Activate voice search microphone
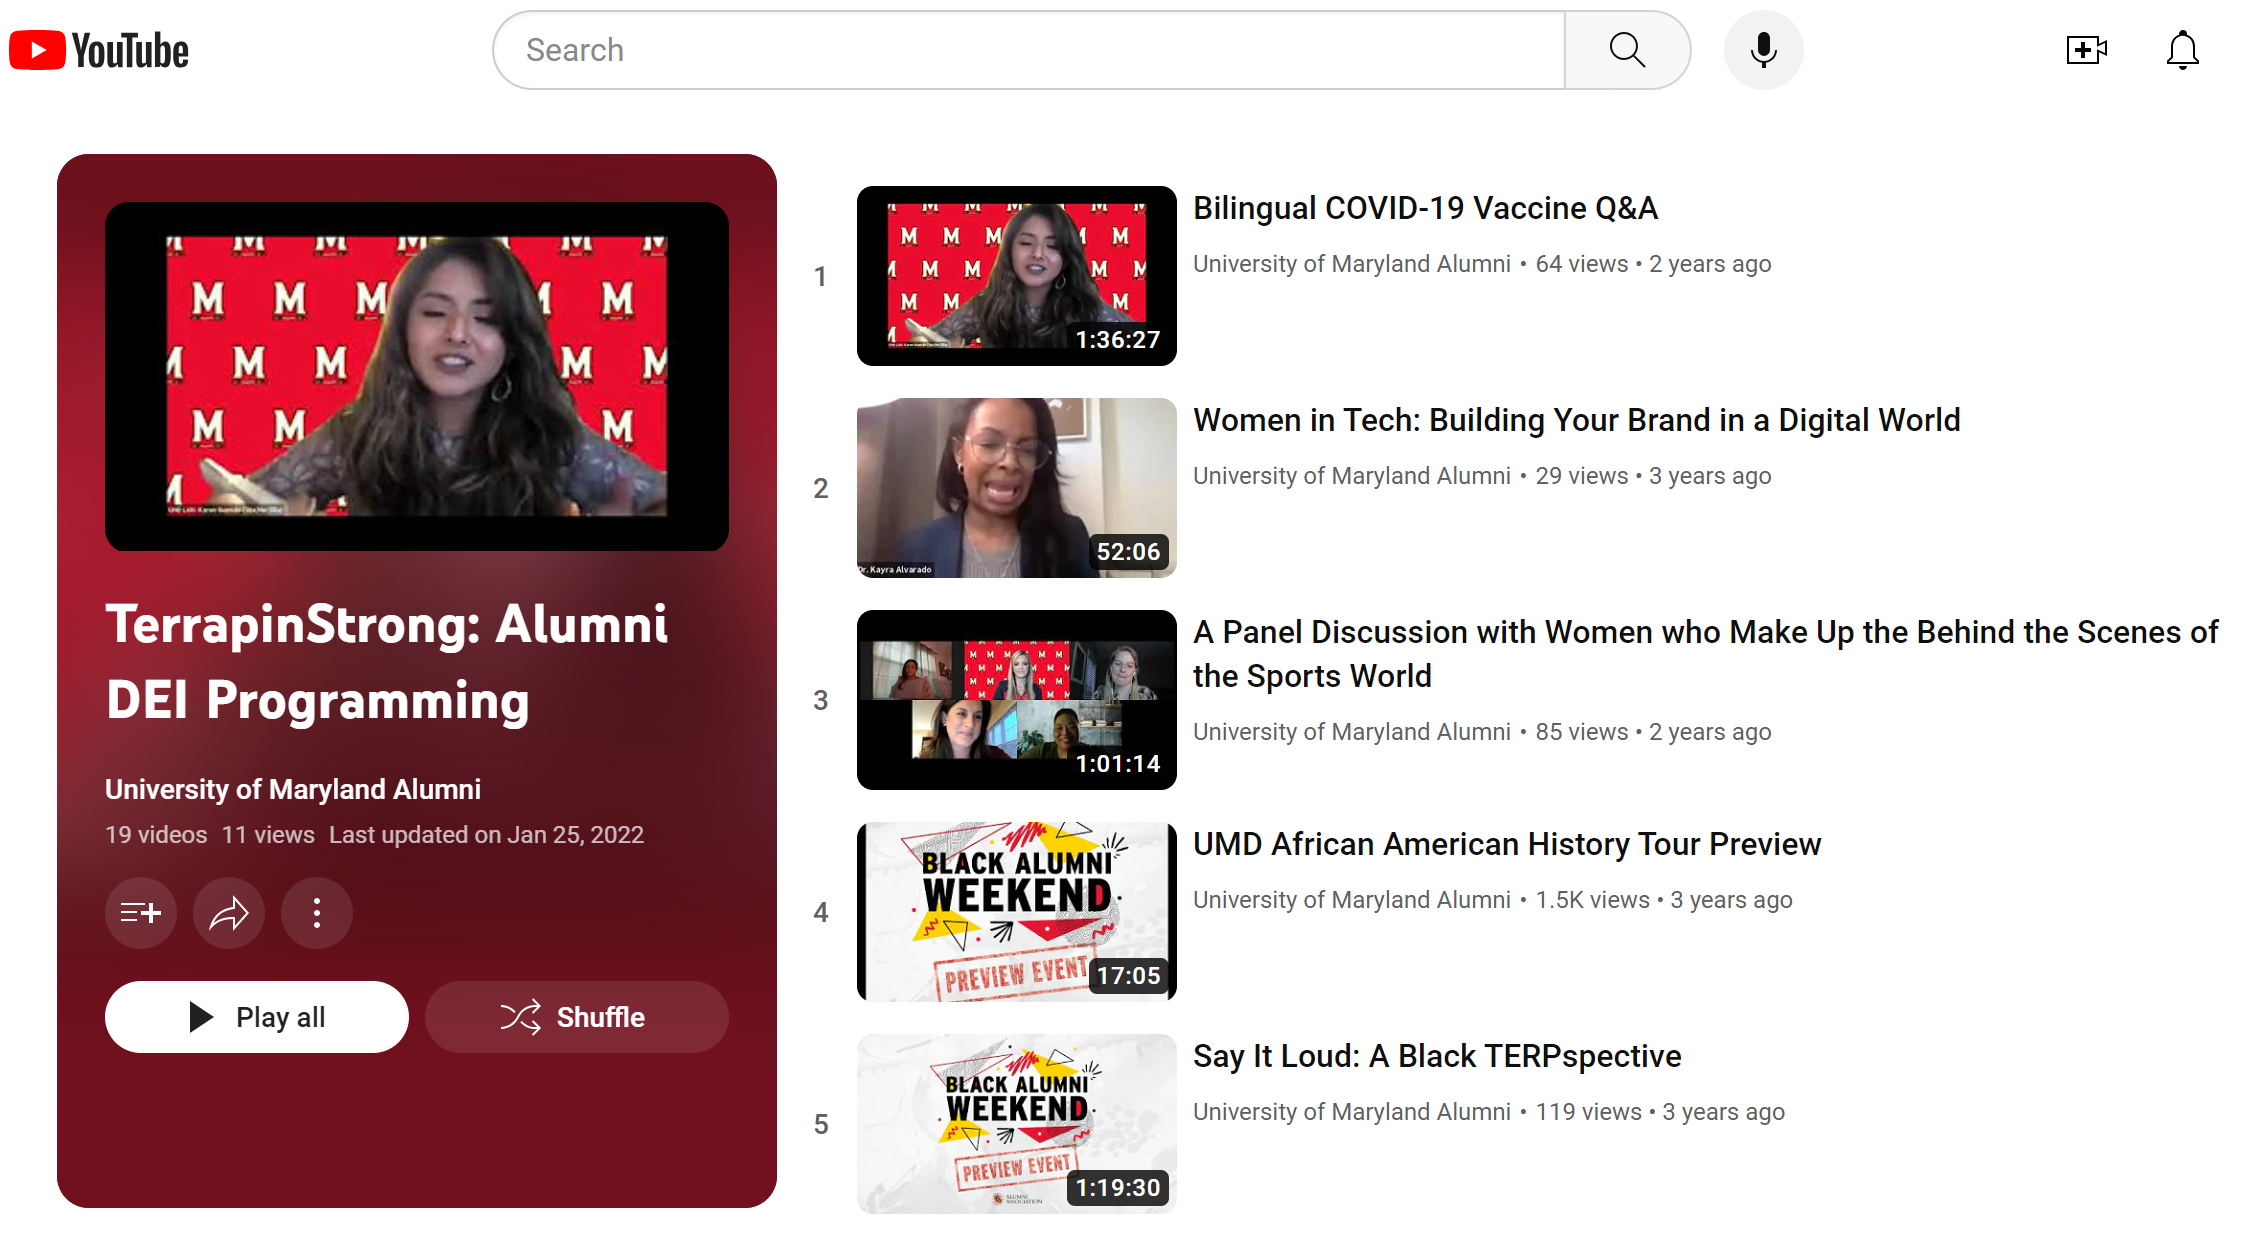 point(1763,50)
